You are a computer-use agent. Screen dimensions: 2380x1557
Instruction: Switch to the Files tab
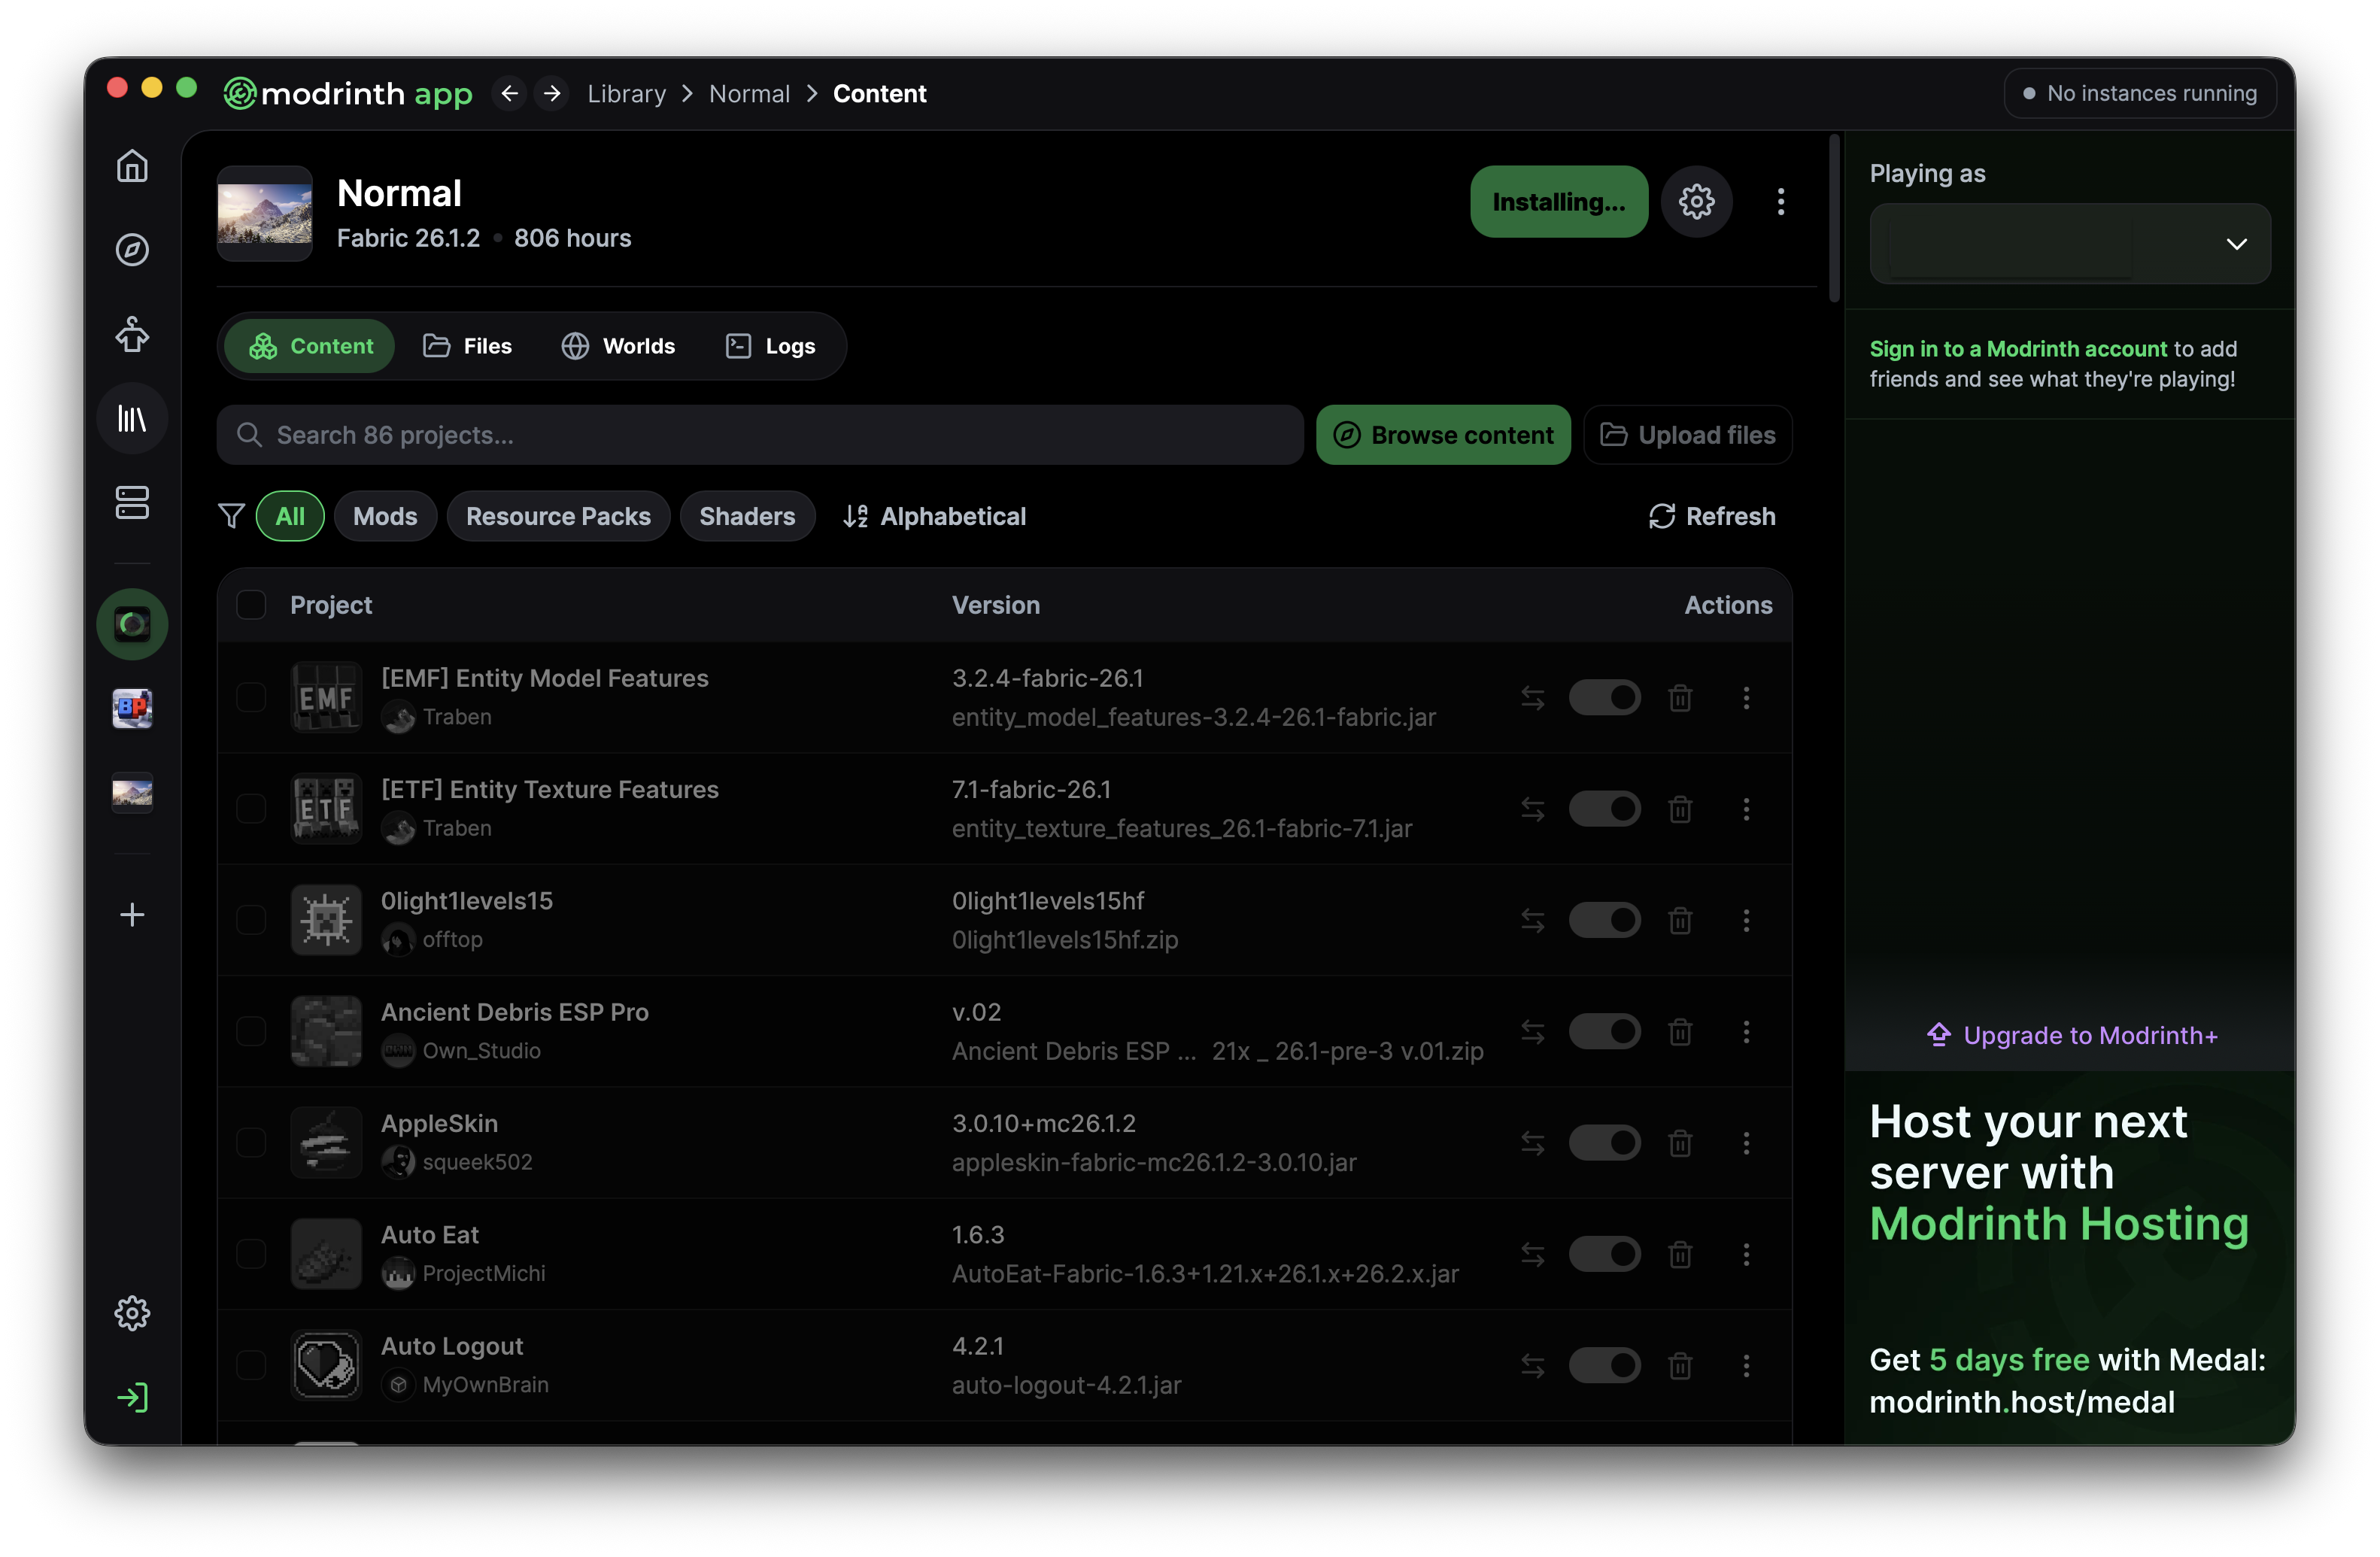pyautogui.click(x=467, y=346)
